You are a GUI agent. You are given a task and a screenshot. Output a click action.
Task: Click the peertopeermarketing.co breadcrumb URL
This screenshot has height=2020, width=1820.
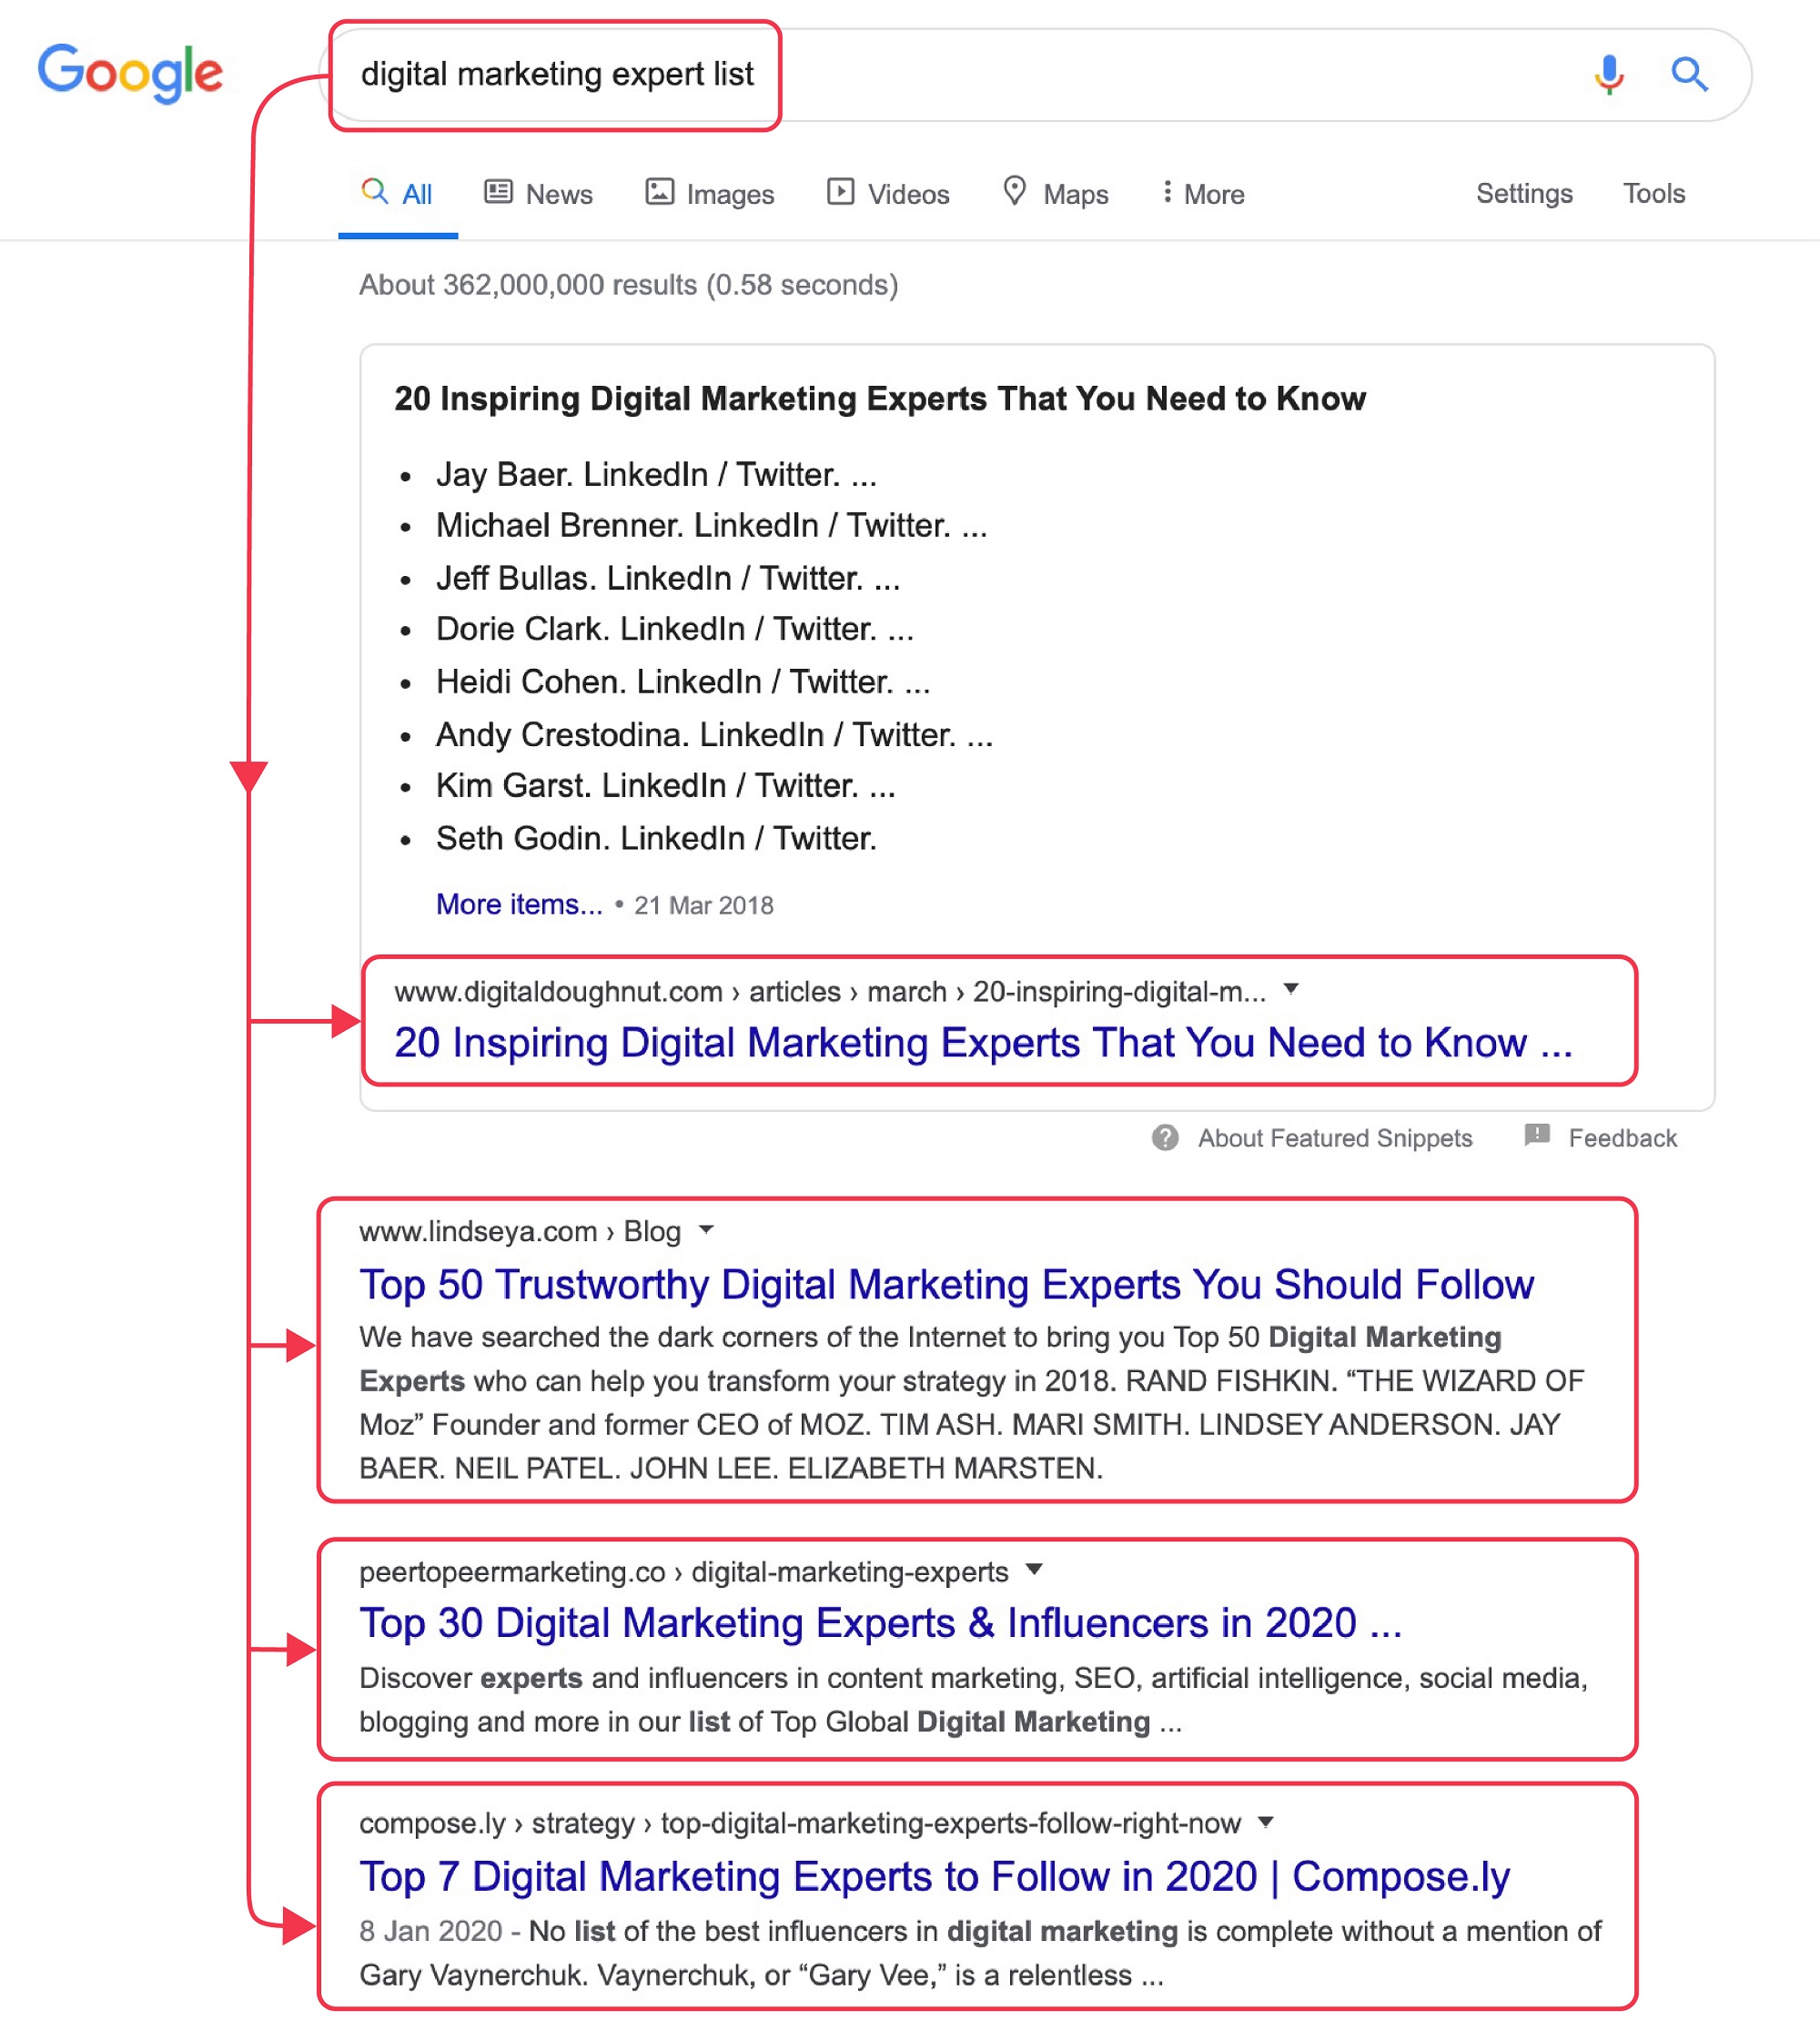(x=684, y=1571)
